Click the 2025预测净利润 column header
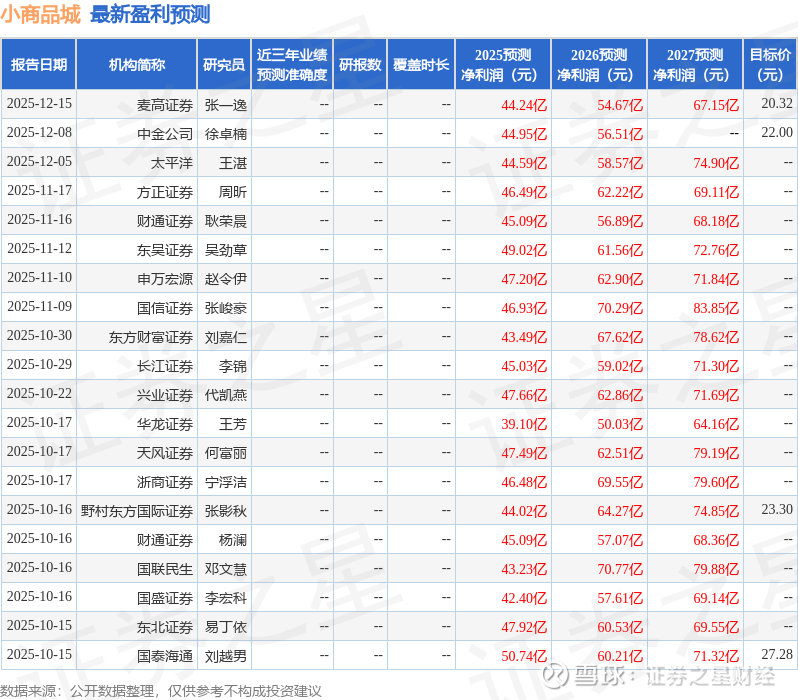Screen dimensions: 798x700 tap(503, 65)
